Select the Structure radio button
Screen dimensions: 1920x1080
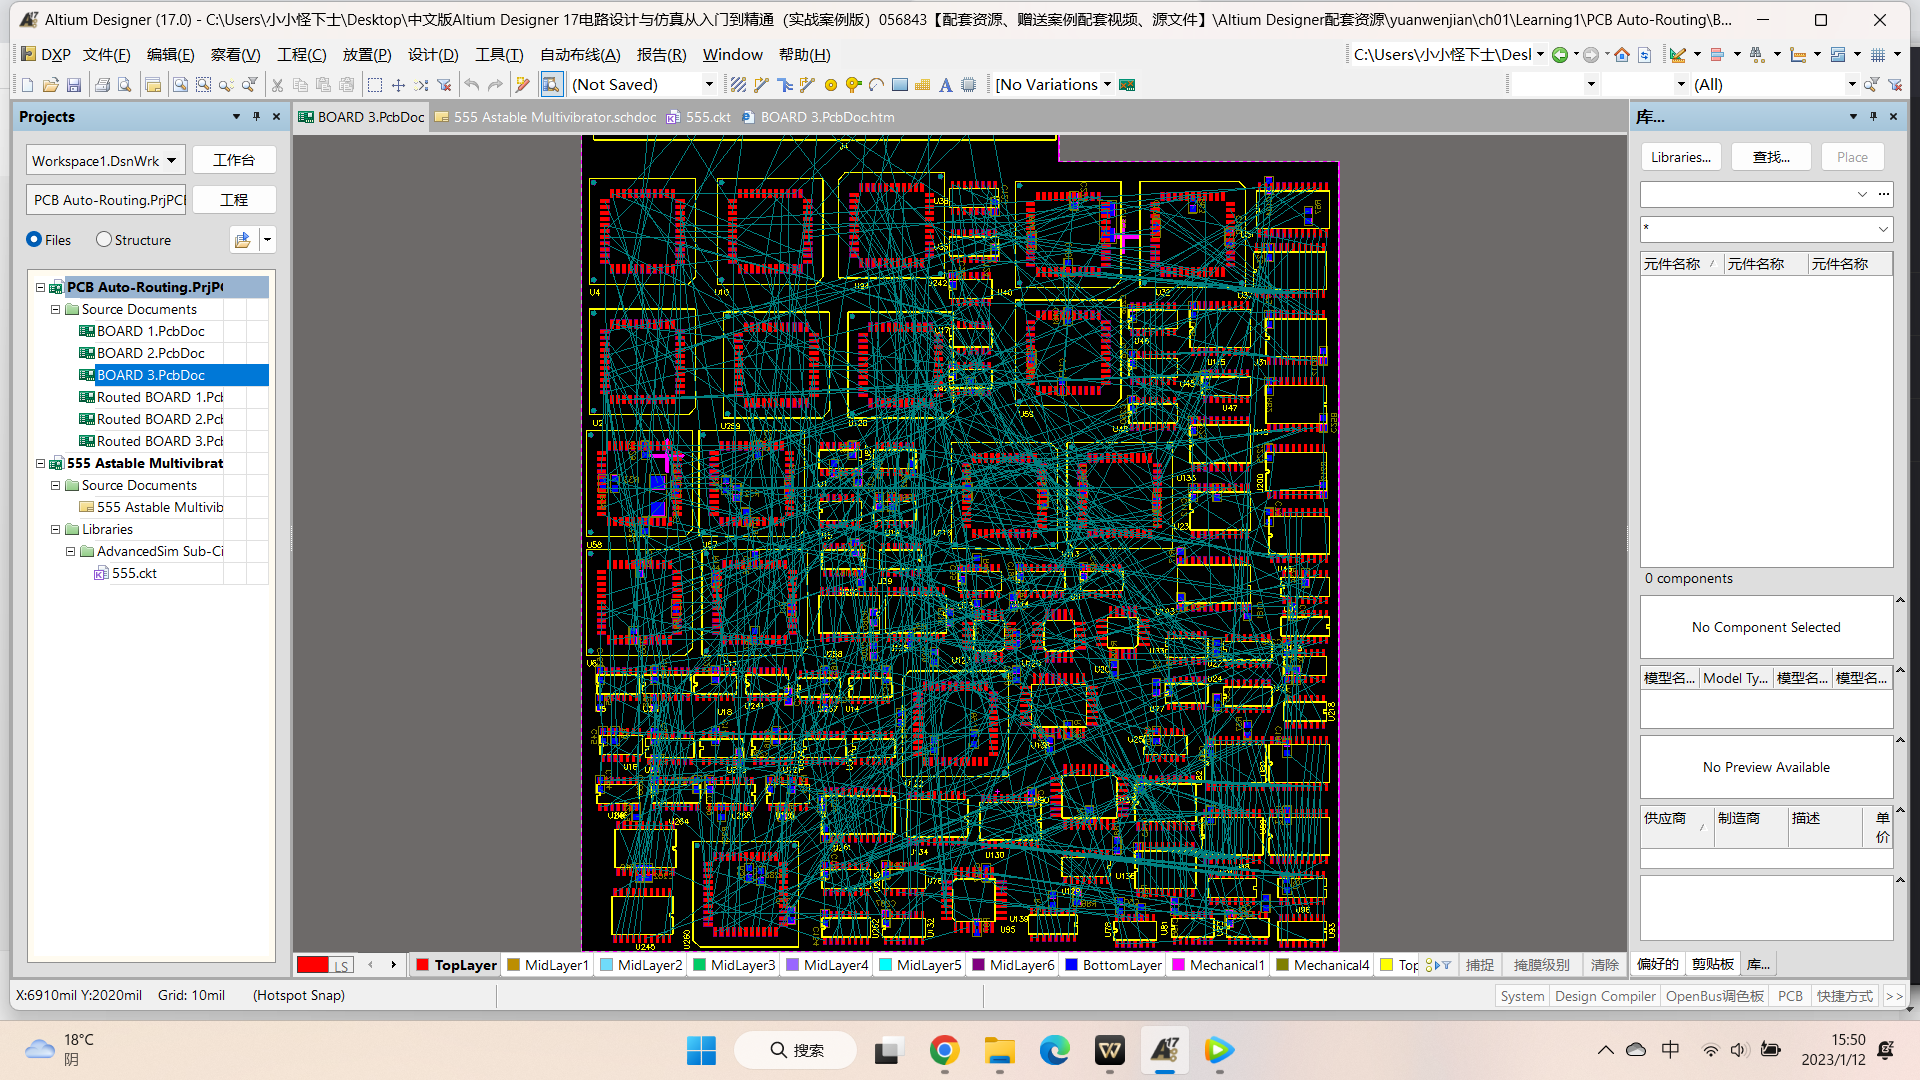(x=104, y=240)
